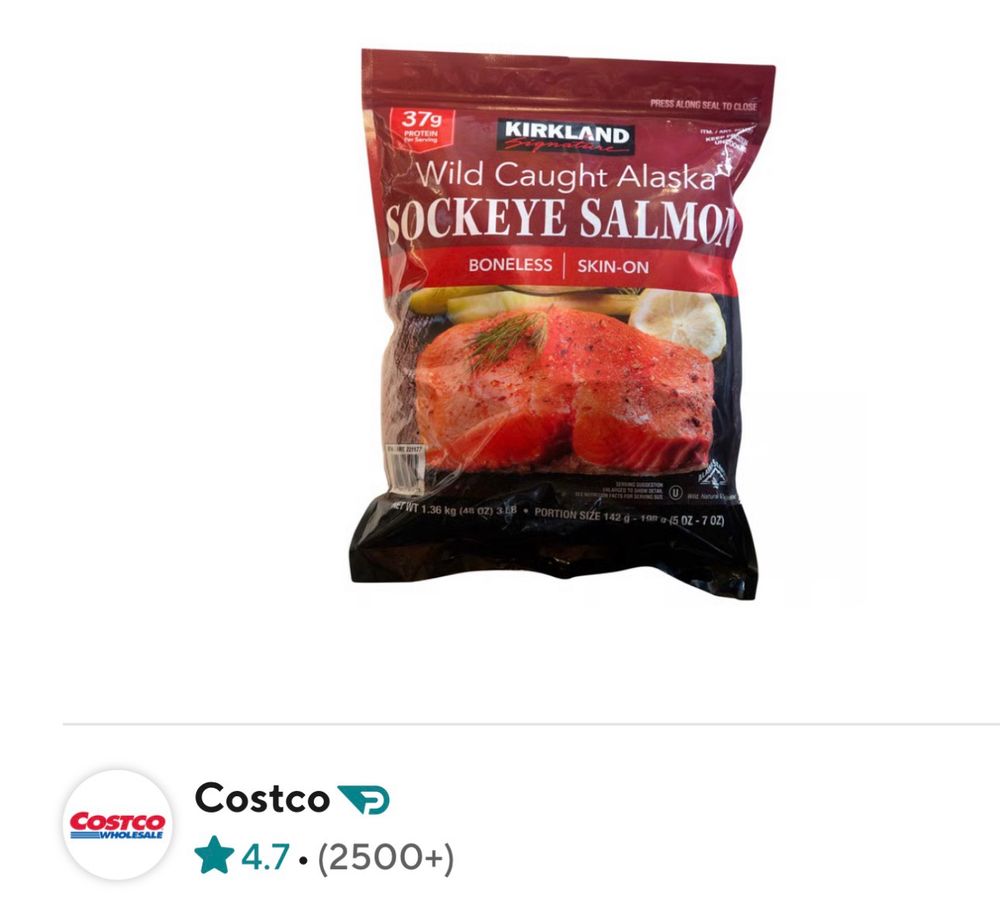Click the Sockeye Salmon title on package

559,221
